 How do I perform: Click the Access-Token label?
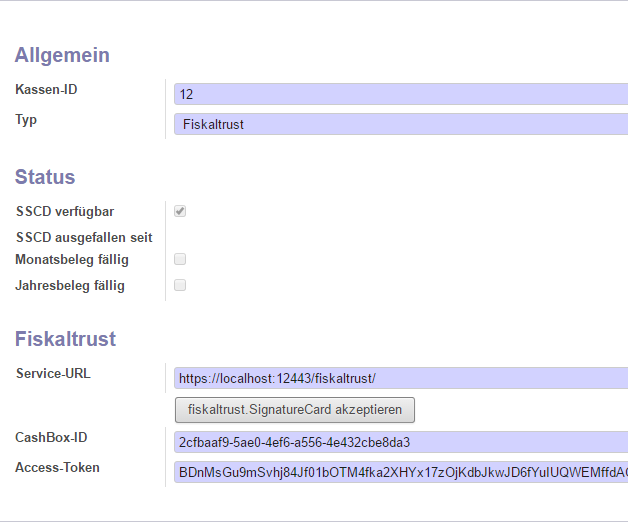(57, 468)
